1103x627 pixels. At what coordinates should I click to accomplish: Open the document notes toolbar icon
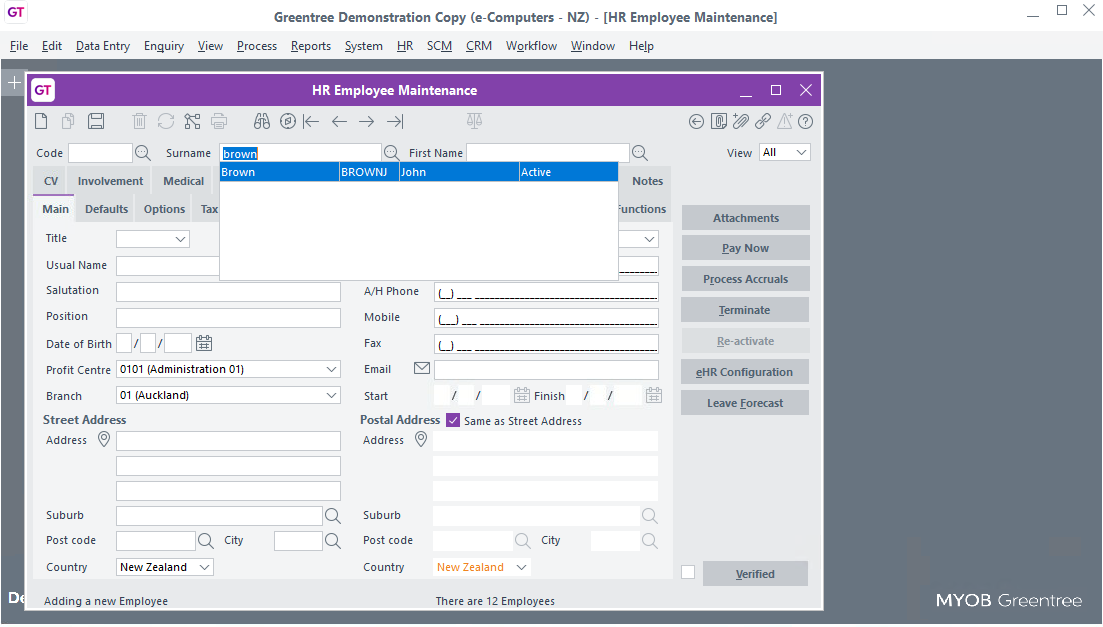718,122
